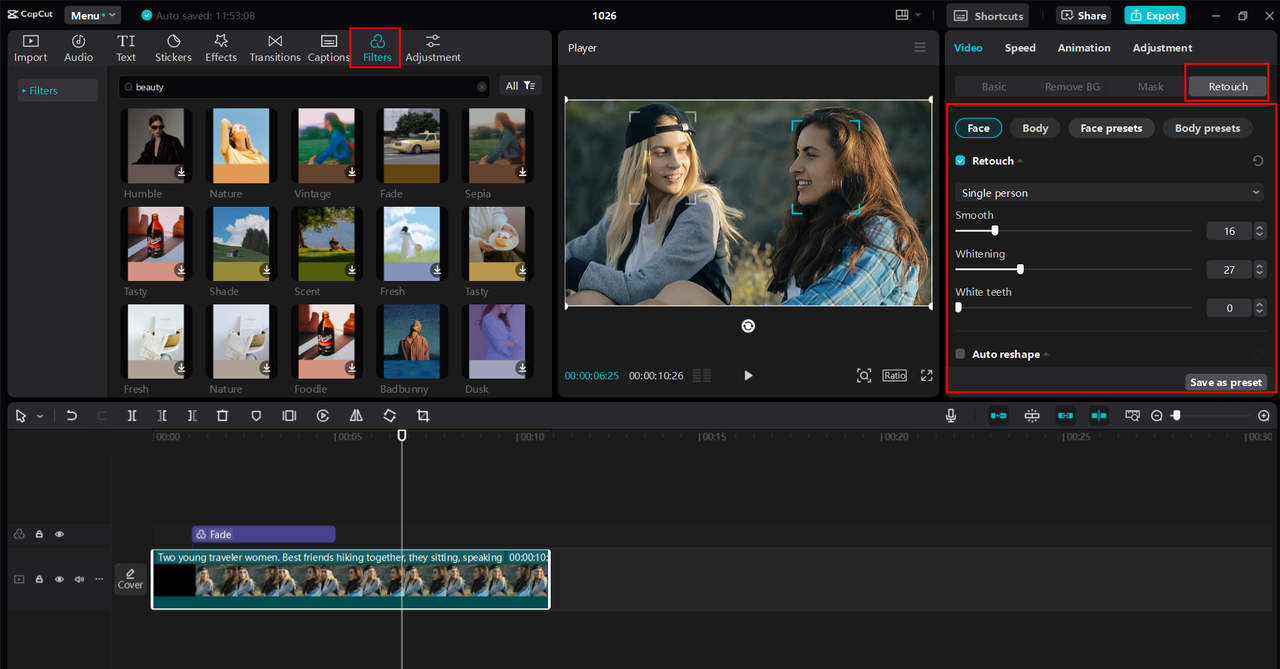Enable the Auto reshape checkbox
This screenshot has height=669, width=1280.
point(960,354)
